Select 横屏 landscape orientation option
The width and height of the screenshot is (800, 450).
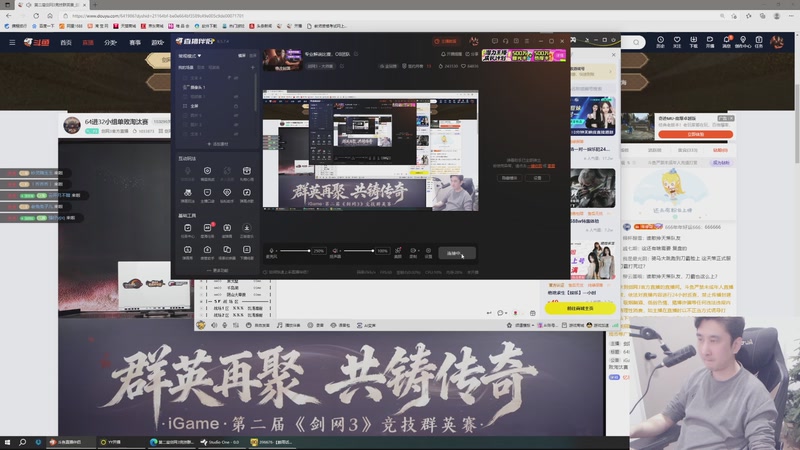click(x=242, y=56)
